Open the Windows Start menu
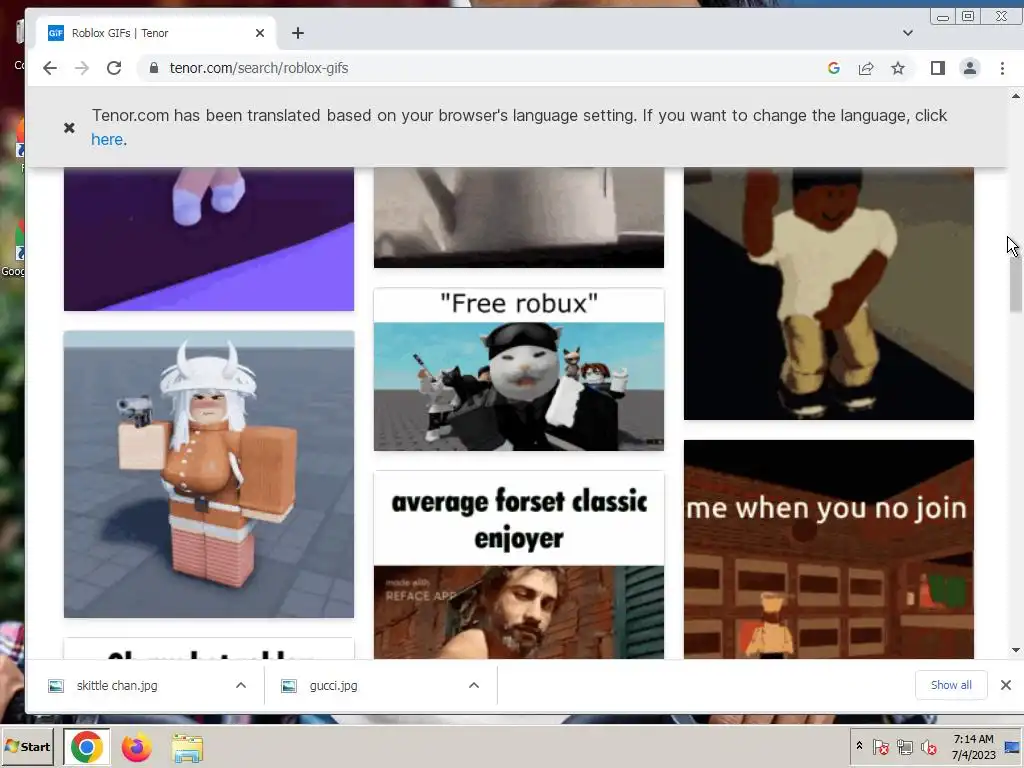The width and height of the screenshot is (1024, 768). pyautogui.click(x=27, y=746)
